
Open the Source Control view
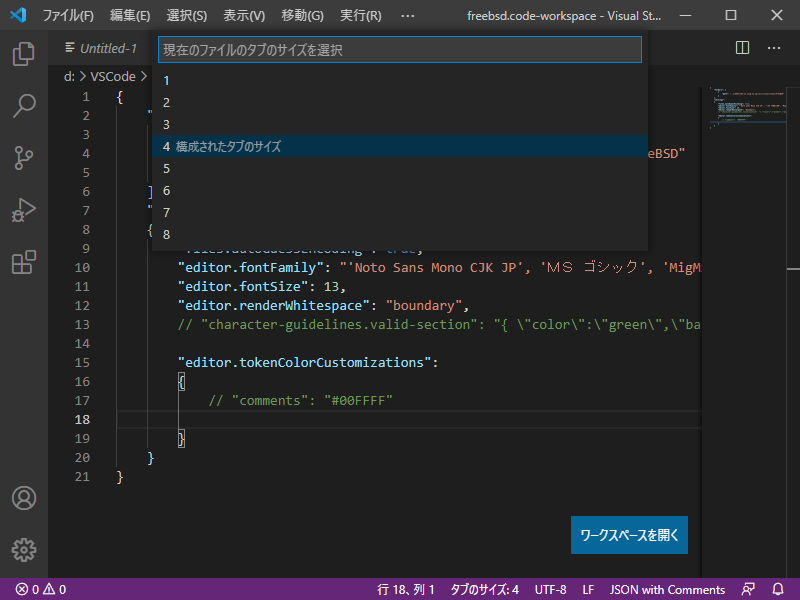click(x=24, y=158)
